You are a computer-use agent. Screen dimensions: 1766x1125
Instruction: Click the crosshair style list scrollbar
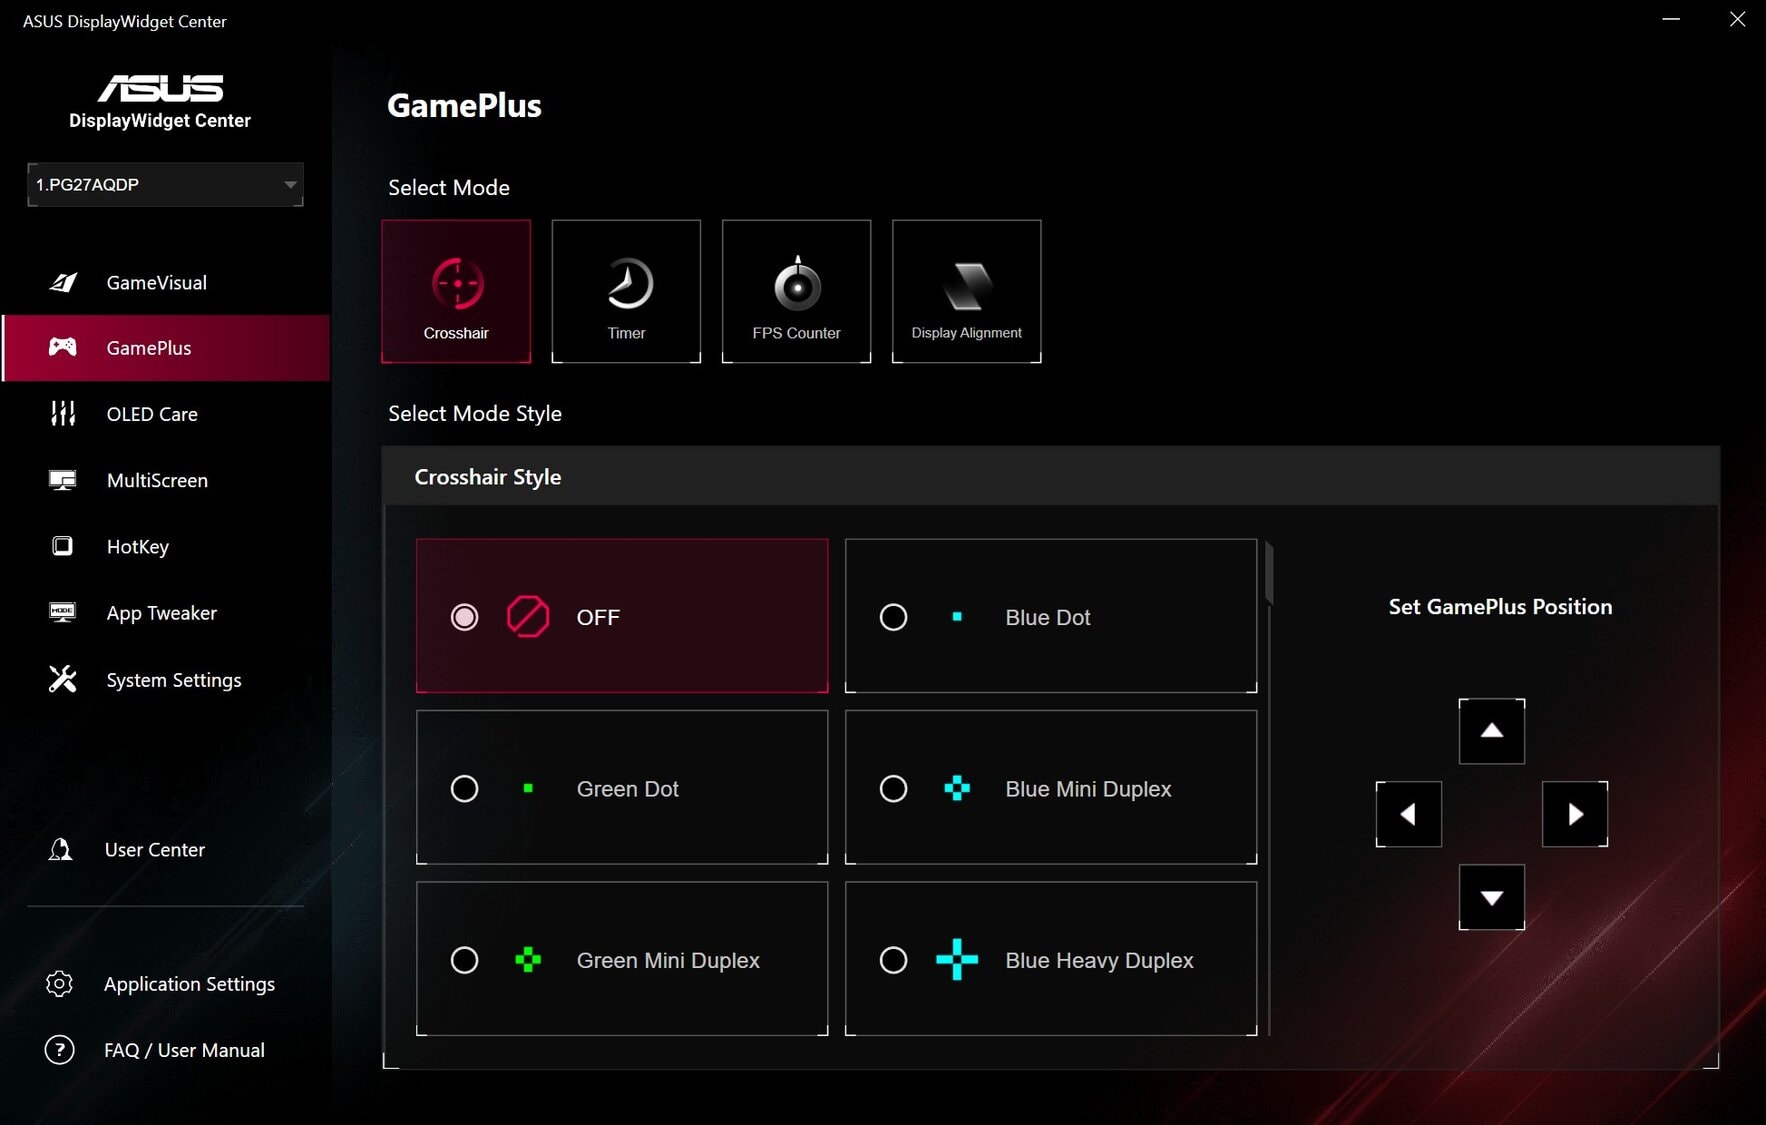pyautogui.click(x=1269, y=575)
